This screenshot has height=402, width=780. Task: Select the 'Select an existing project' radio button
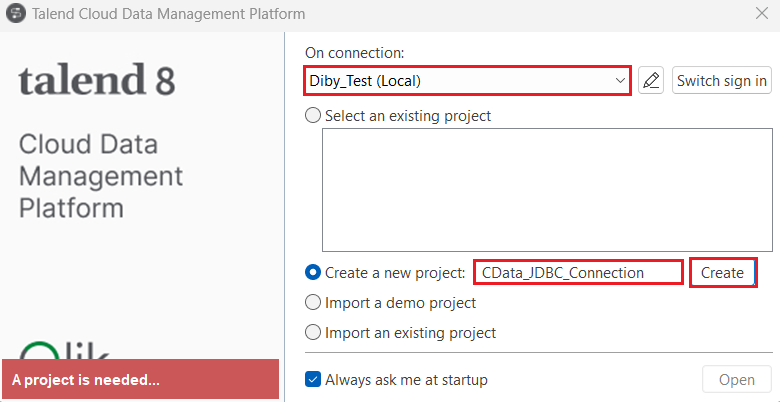click(313, 115)
